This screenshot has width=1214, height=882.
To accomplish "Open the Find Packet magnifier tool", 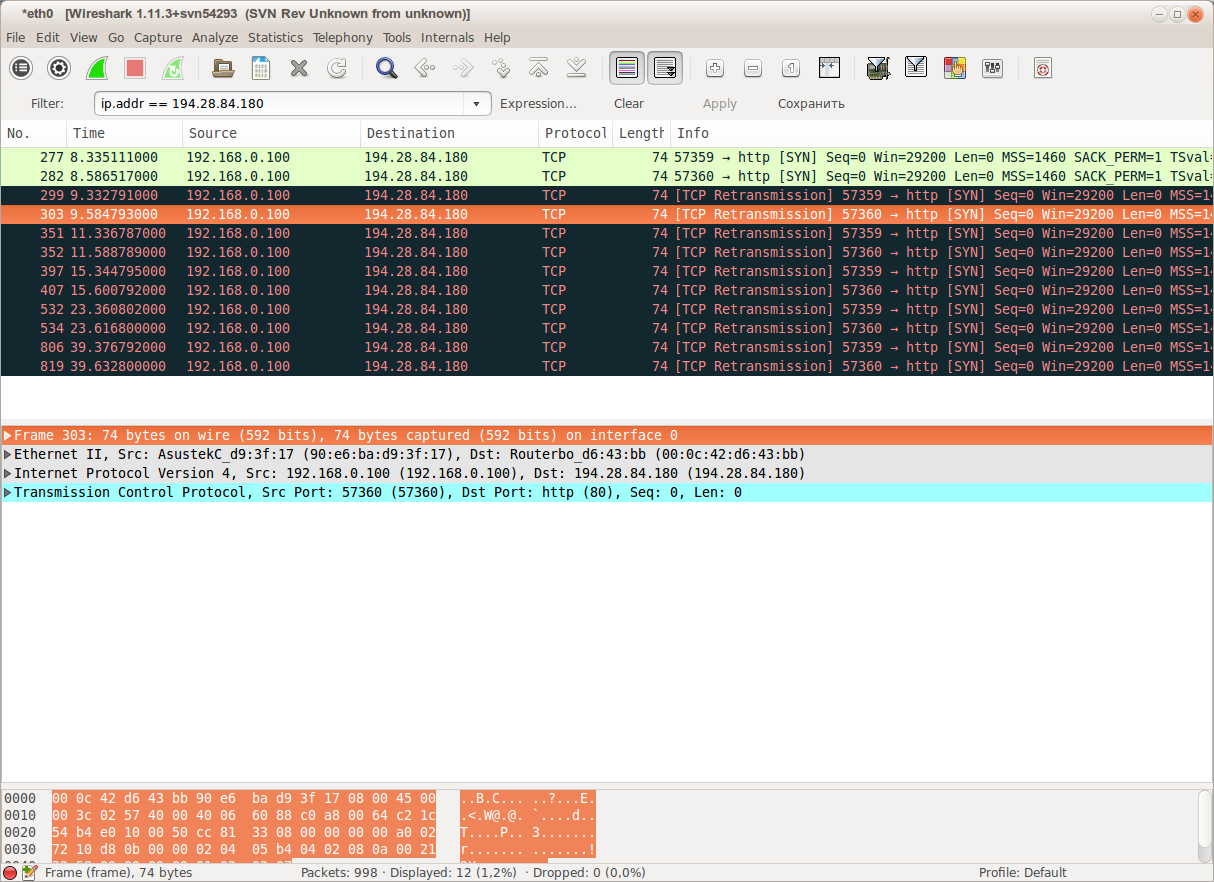I will point(386,68).
